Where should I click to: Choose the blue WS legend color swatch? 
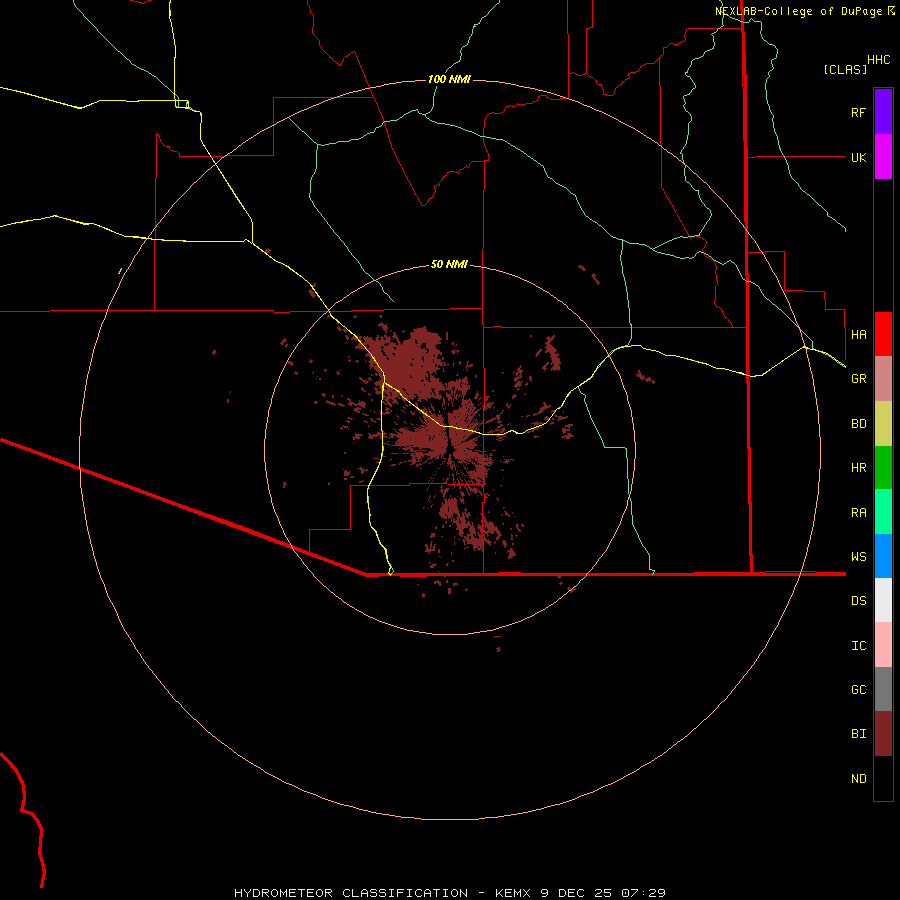pyautogui.click(x=883, y=556)
